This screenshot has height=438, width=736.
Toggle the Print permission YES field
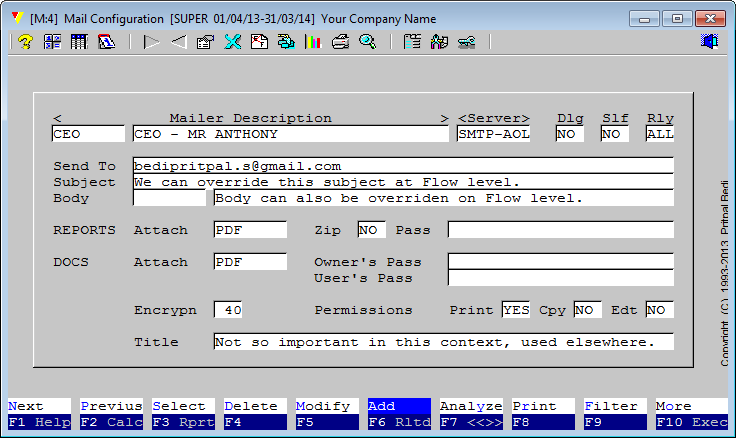click(x=516, y=310)
